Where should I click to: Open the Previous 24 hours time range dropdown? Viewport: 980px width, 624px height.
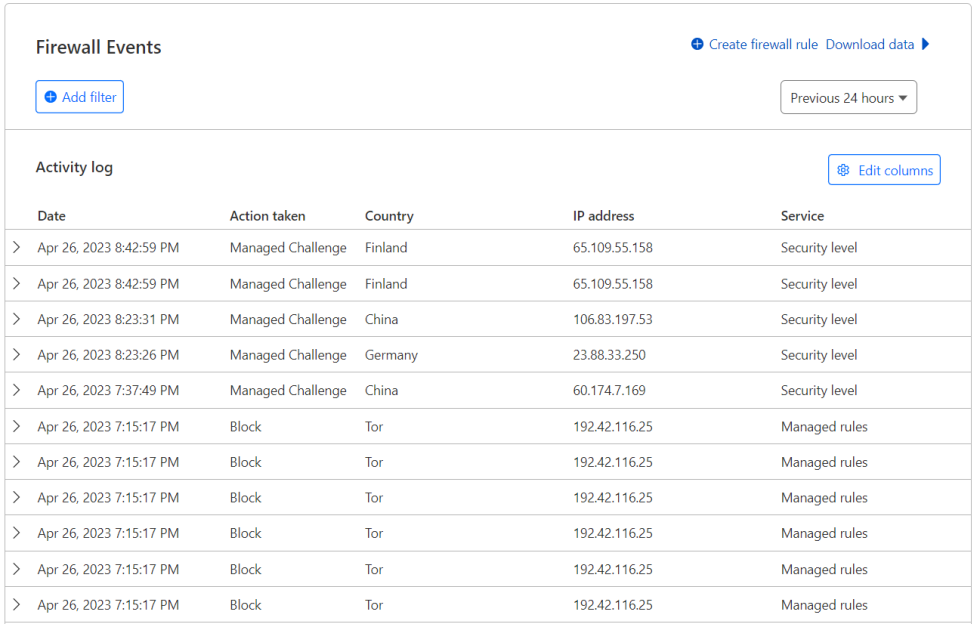848,97
